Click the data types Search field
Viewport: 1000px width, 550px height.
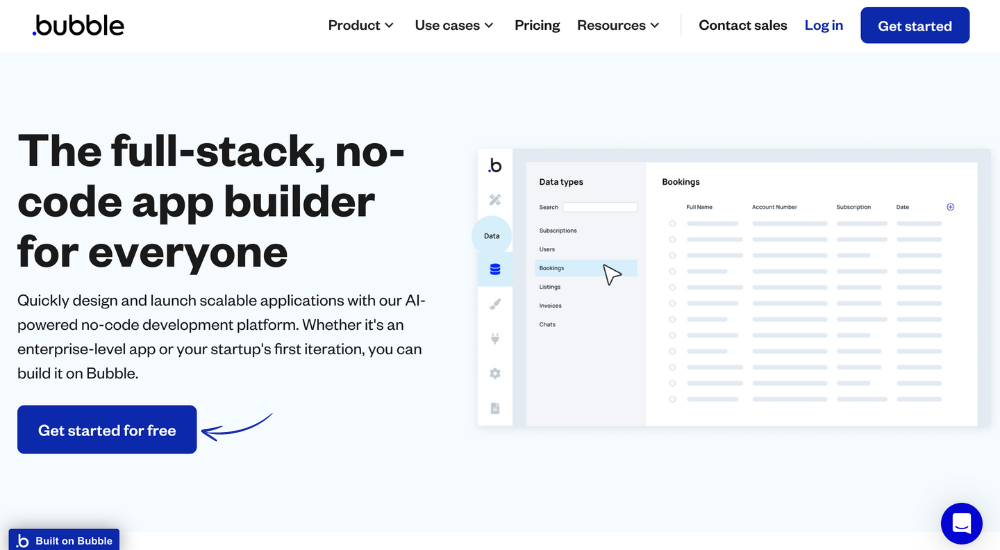point(600,207)
